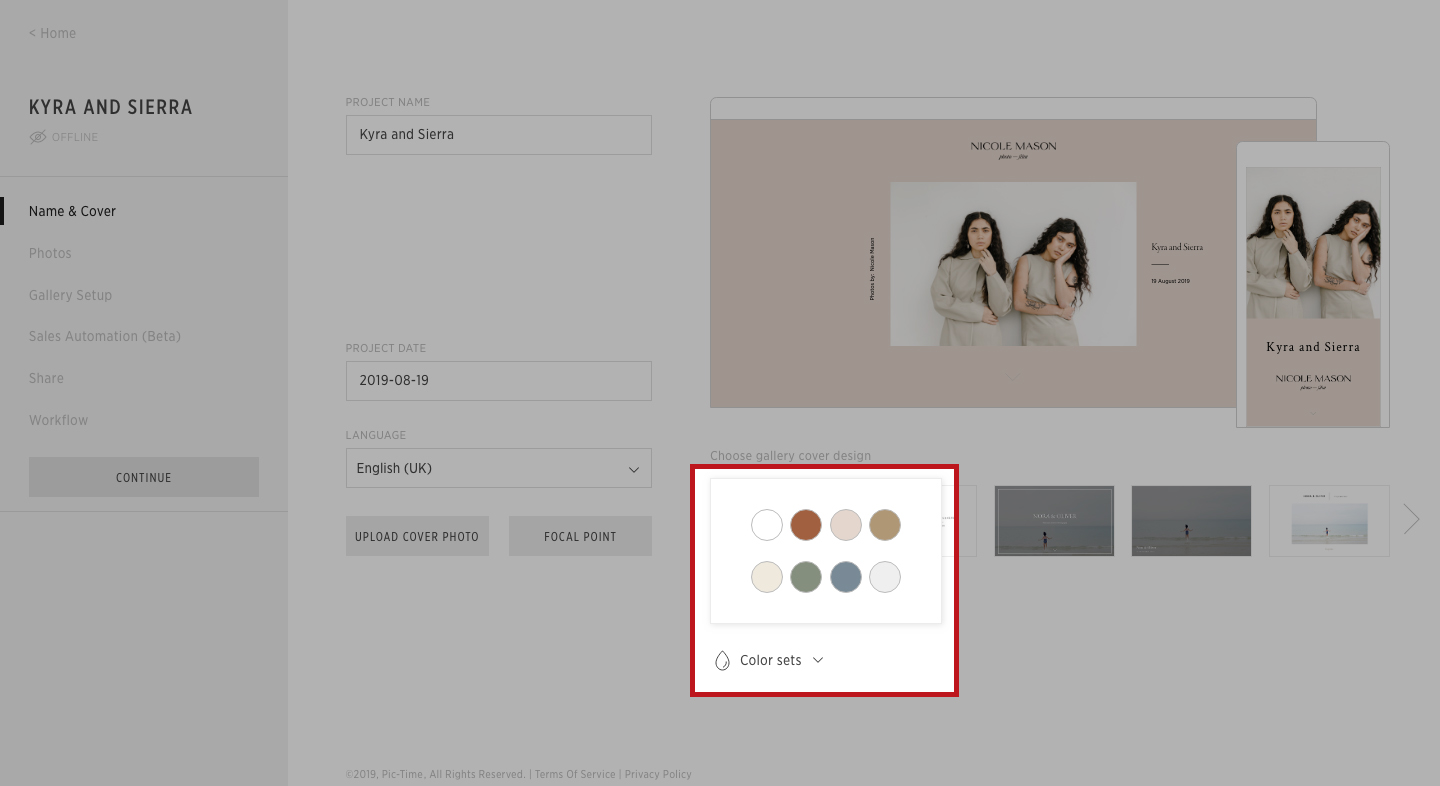This screenshot has width=1440, height=786.
Task: Open the Privacy Policy link
Action: (658, 774)
